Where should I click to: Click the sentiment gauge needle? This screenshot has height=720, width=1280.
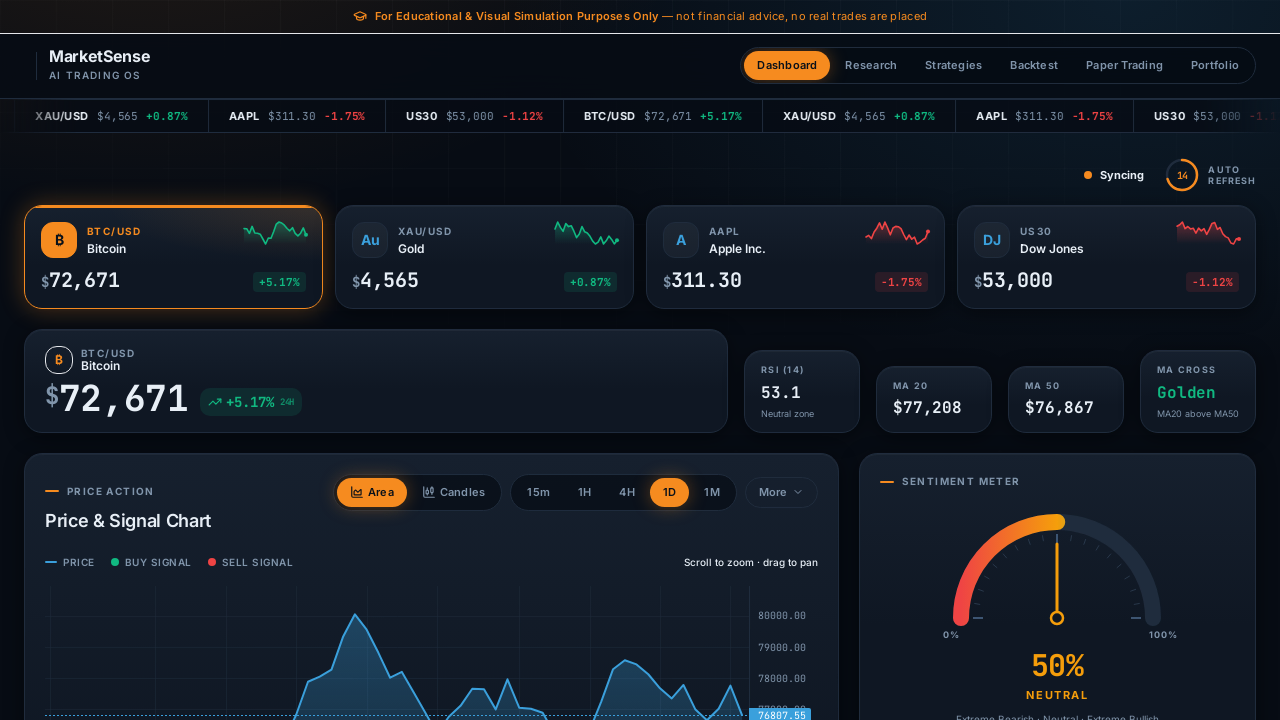click(x=1057, y=580)
